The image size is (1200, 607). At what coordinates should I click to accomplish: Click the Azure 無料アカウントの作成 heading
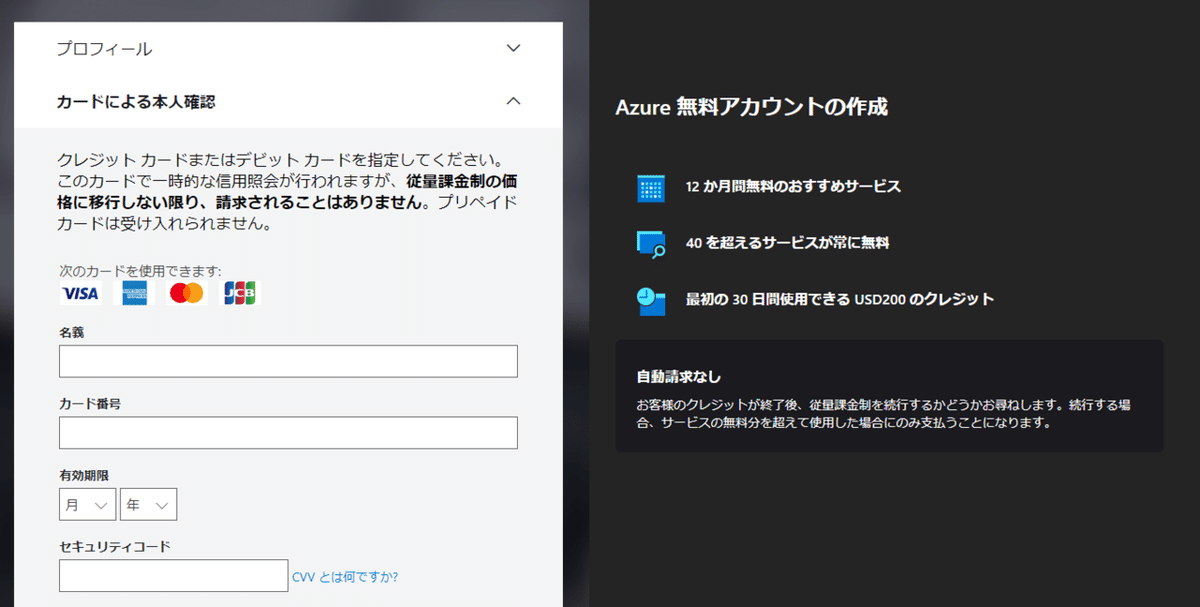tap(752, 107)
